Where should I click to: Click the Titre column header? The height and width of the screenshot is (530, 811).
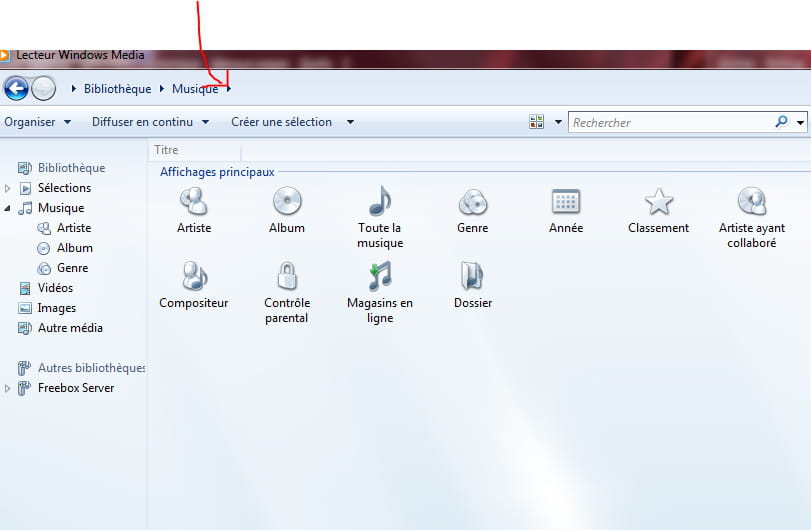pos(194,150)
